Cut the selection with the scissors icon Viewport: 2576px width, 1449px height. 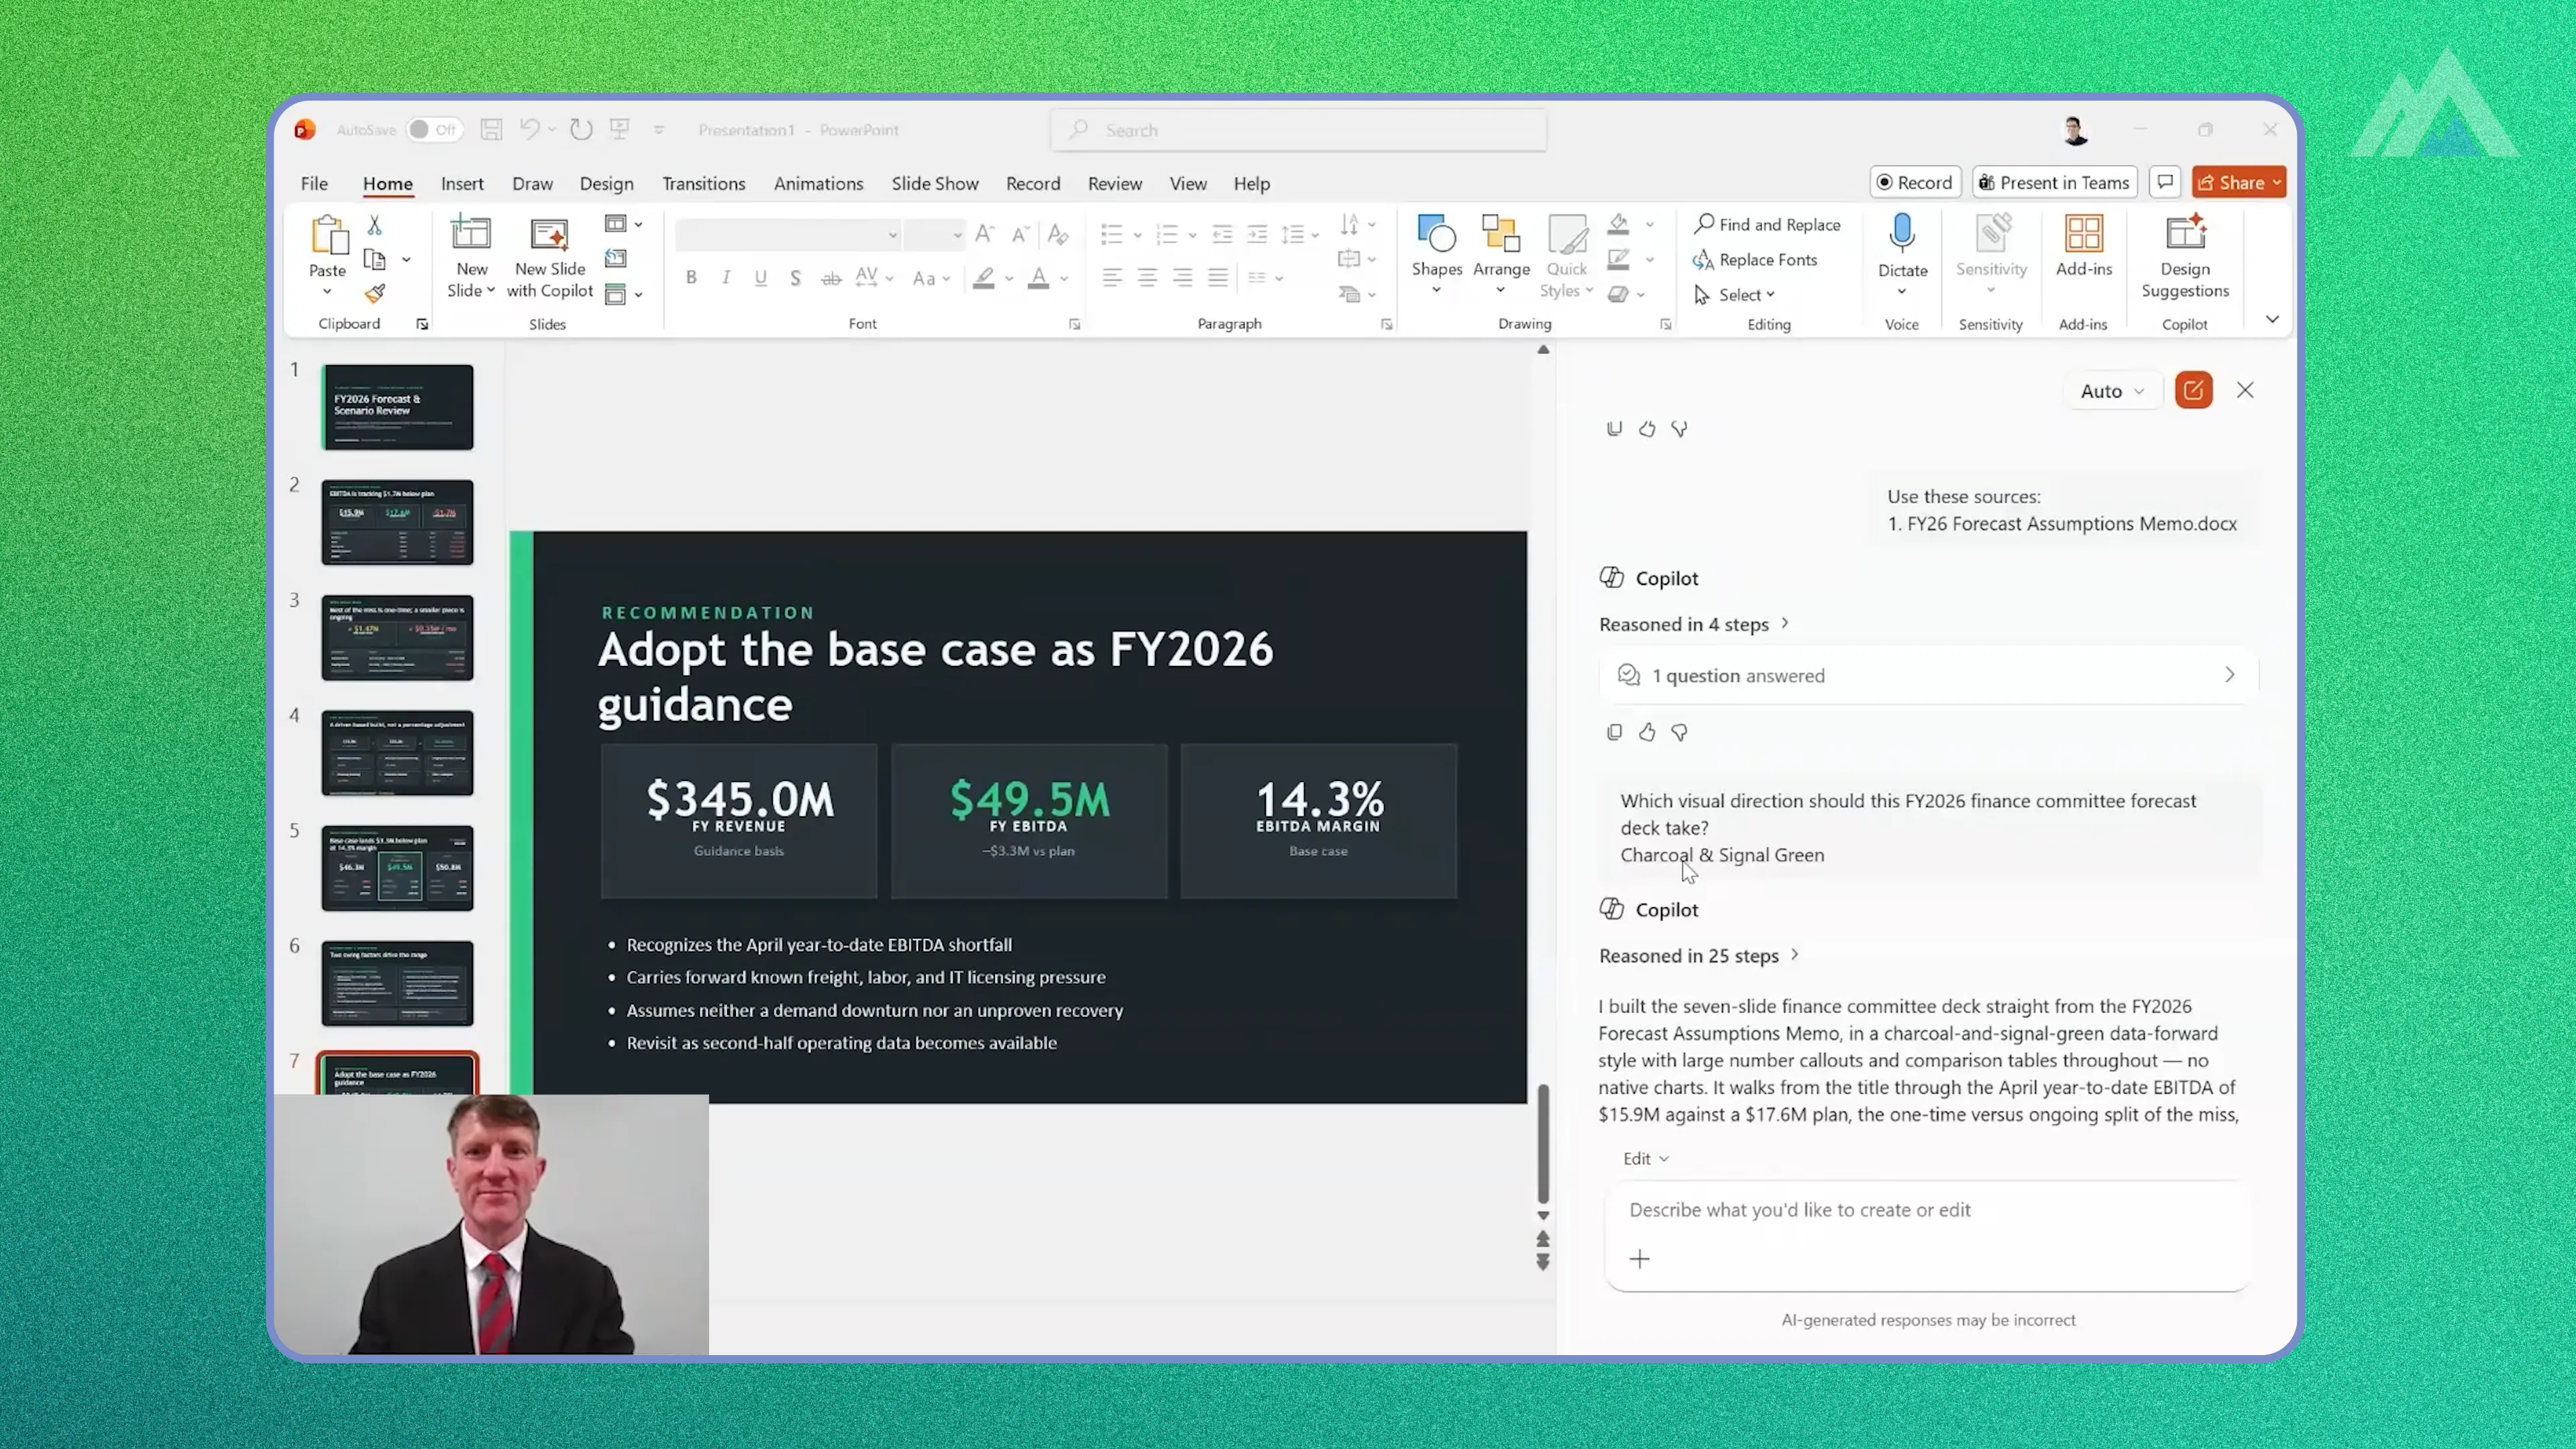click(375, 226)
